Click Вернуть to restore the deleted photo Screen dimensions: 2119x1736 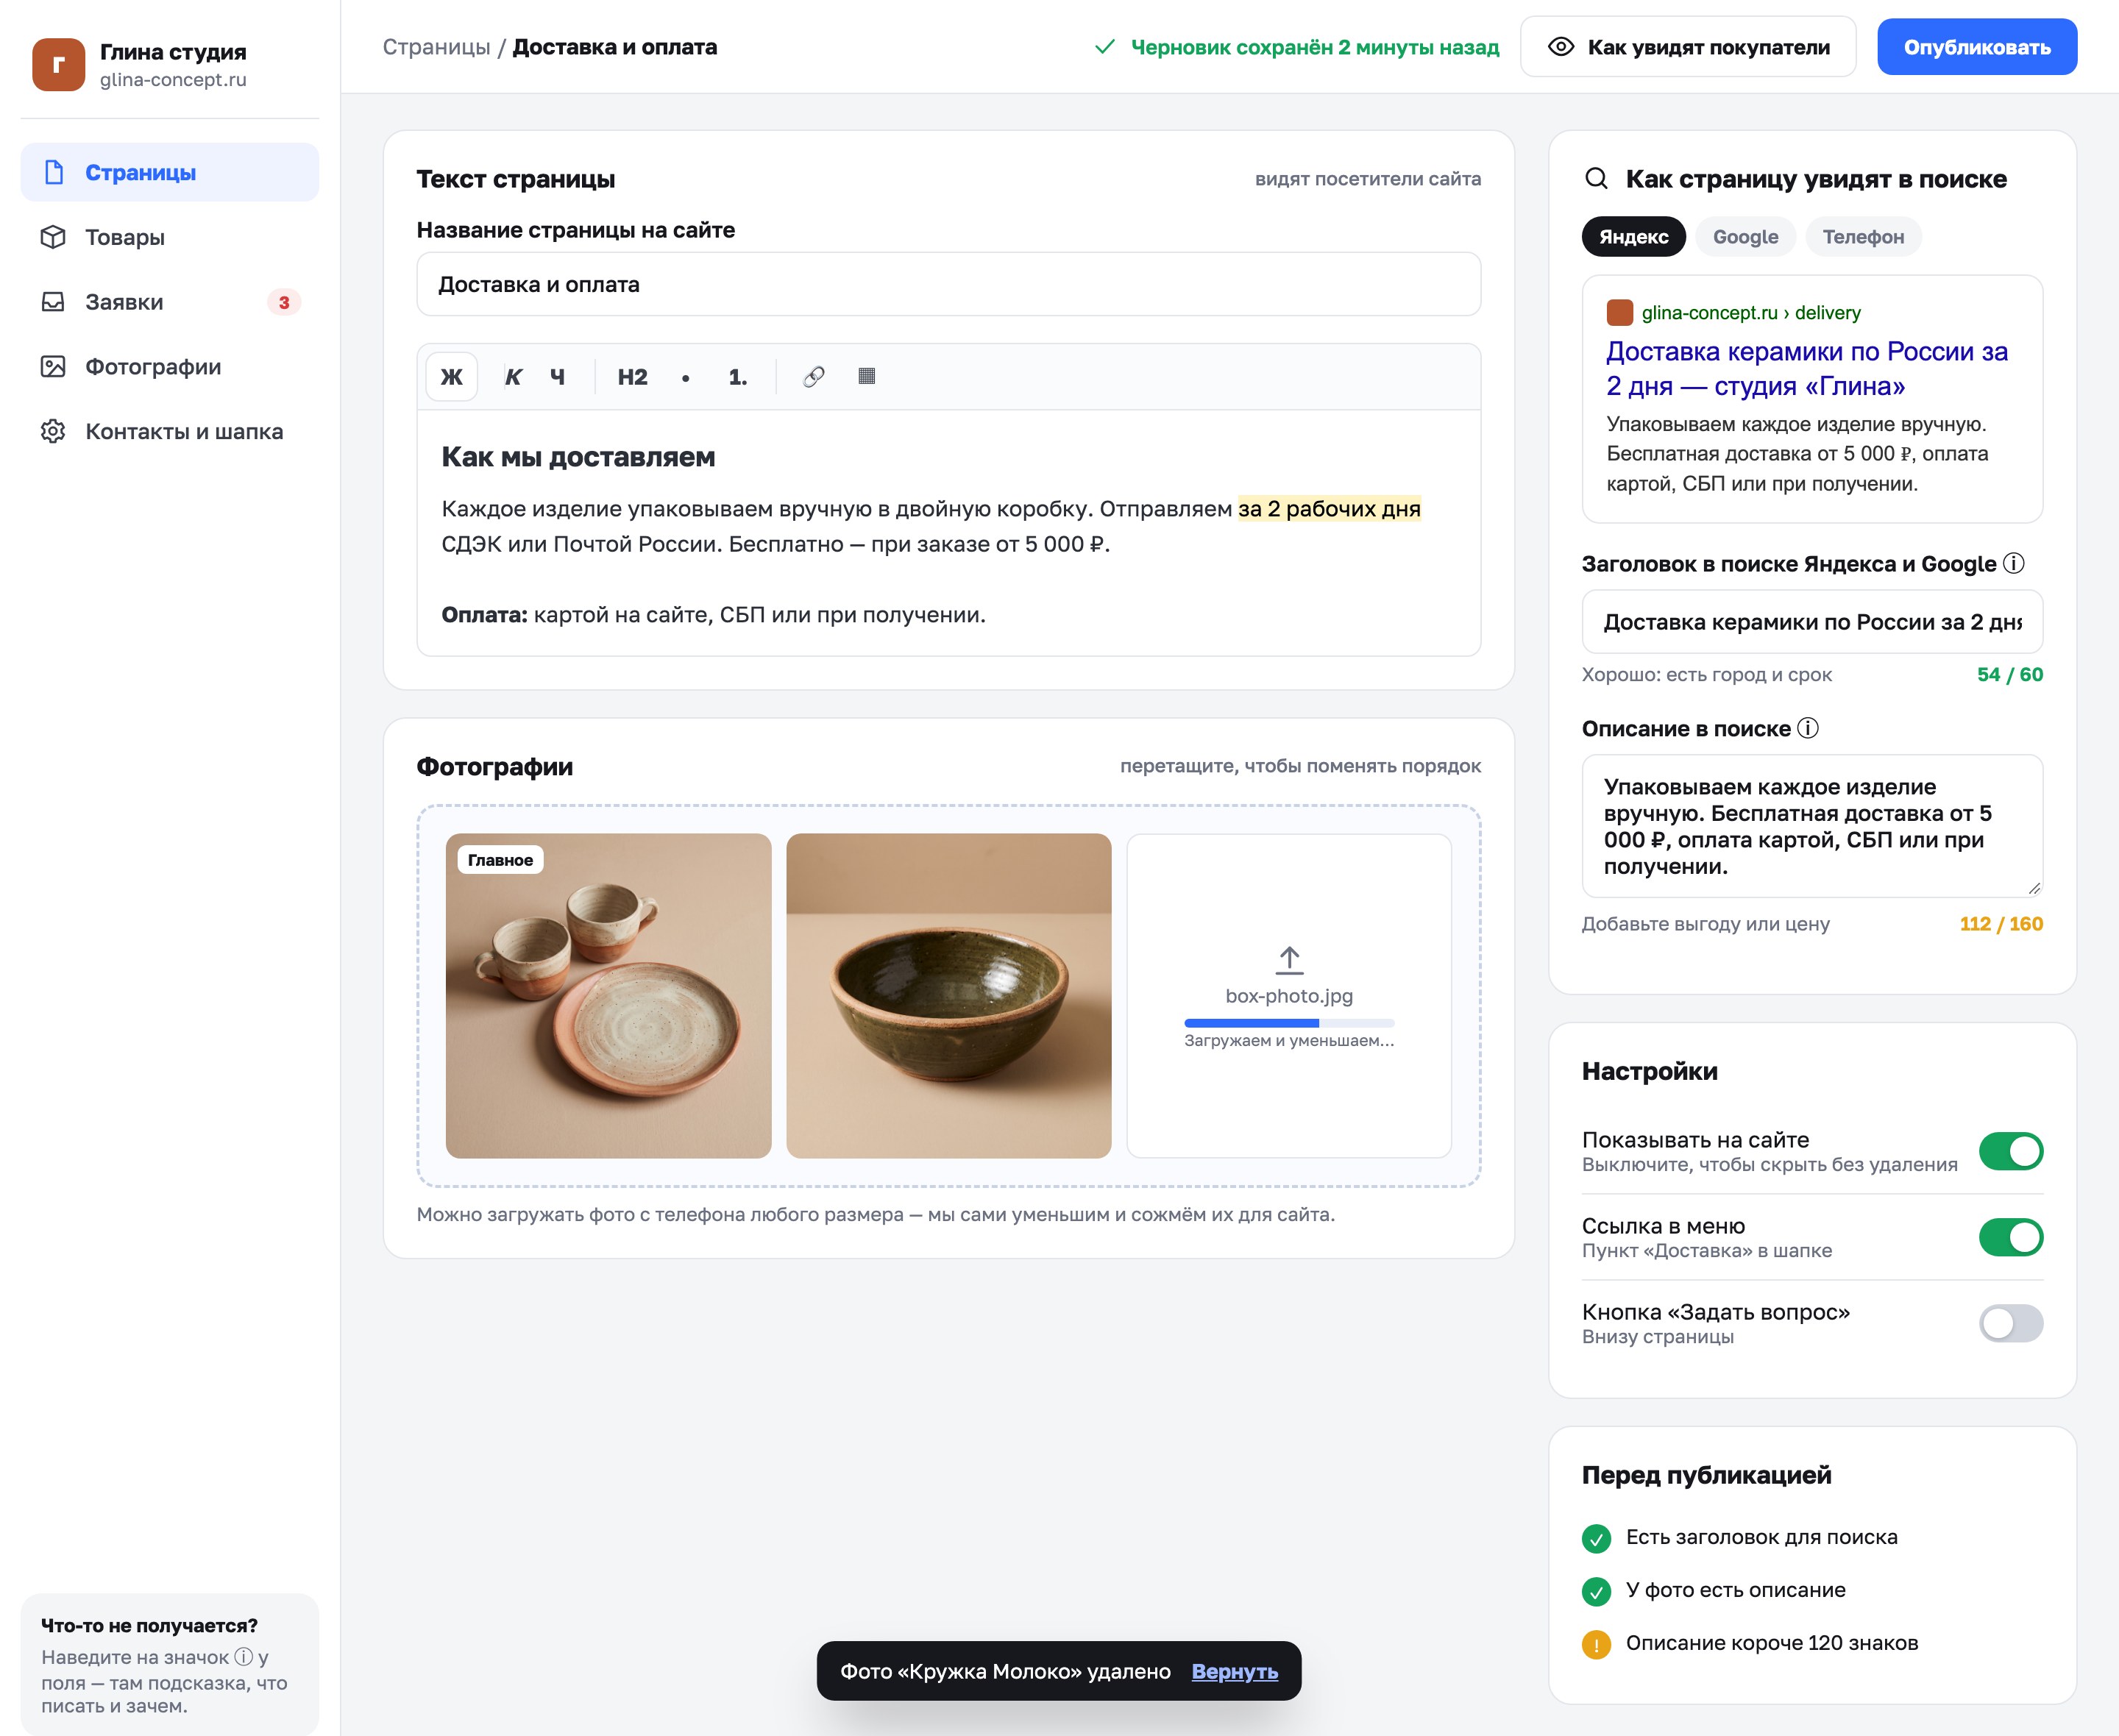(x=1234, y=1671)
